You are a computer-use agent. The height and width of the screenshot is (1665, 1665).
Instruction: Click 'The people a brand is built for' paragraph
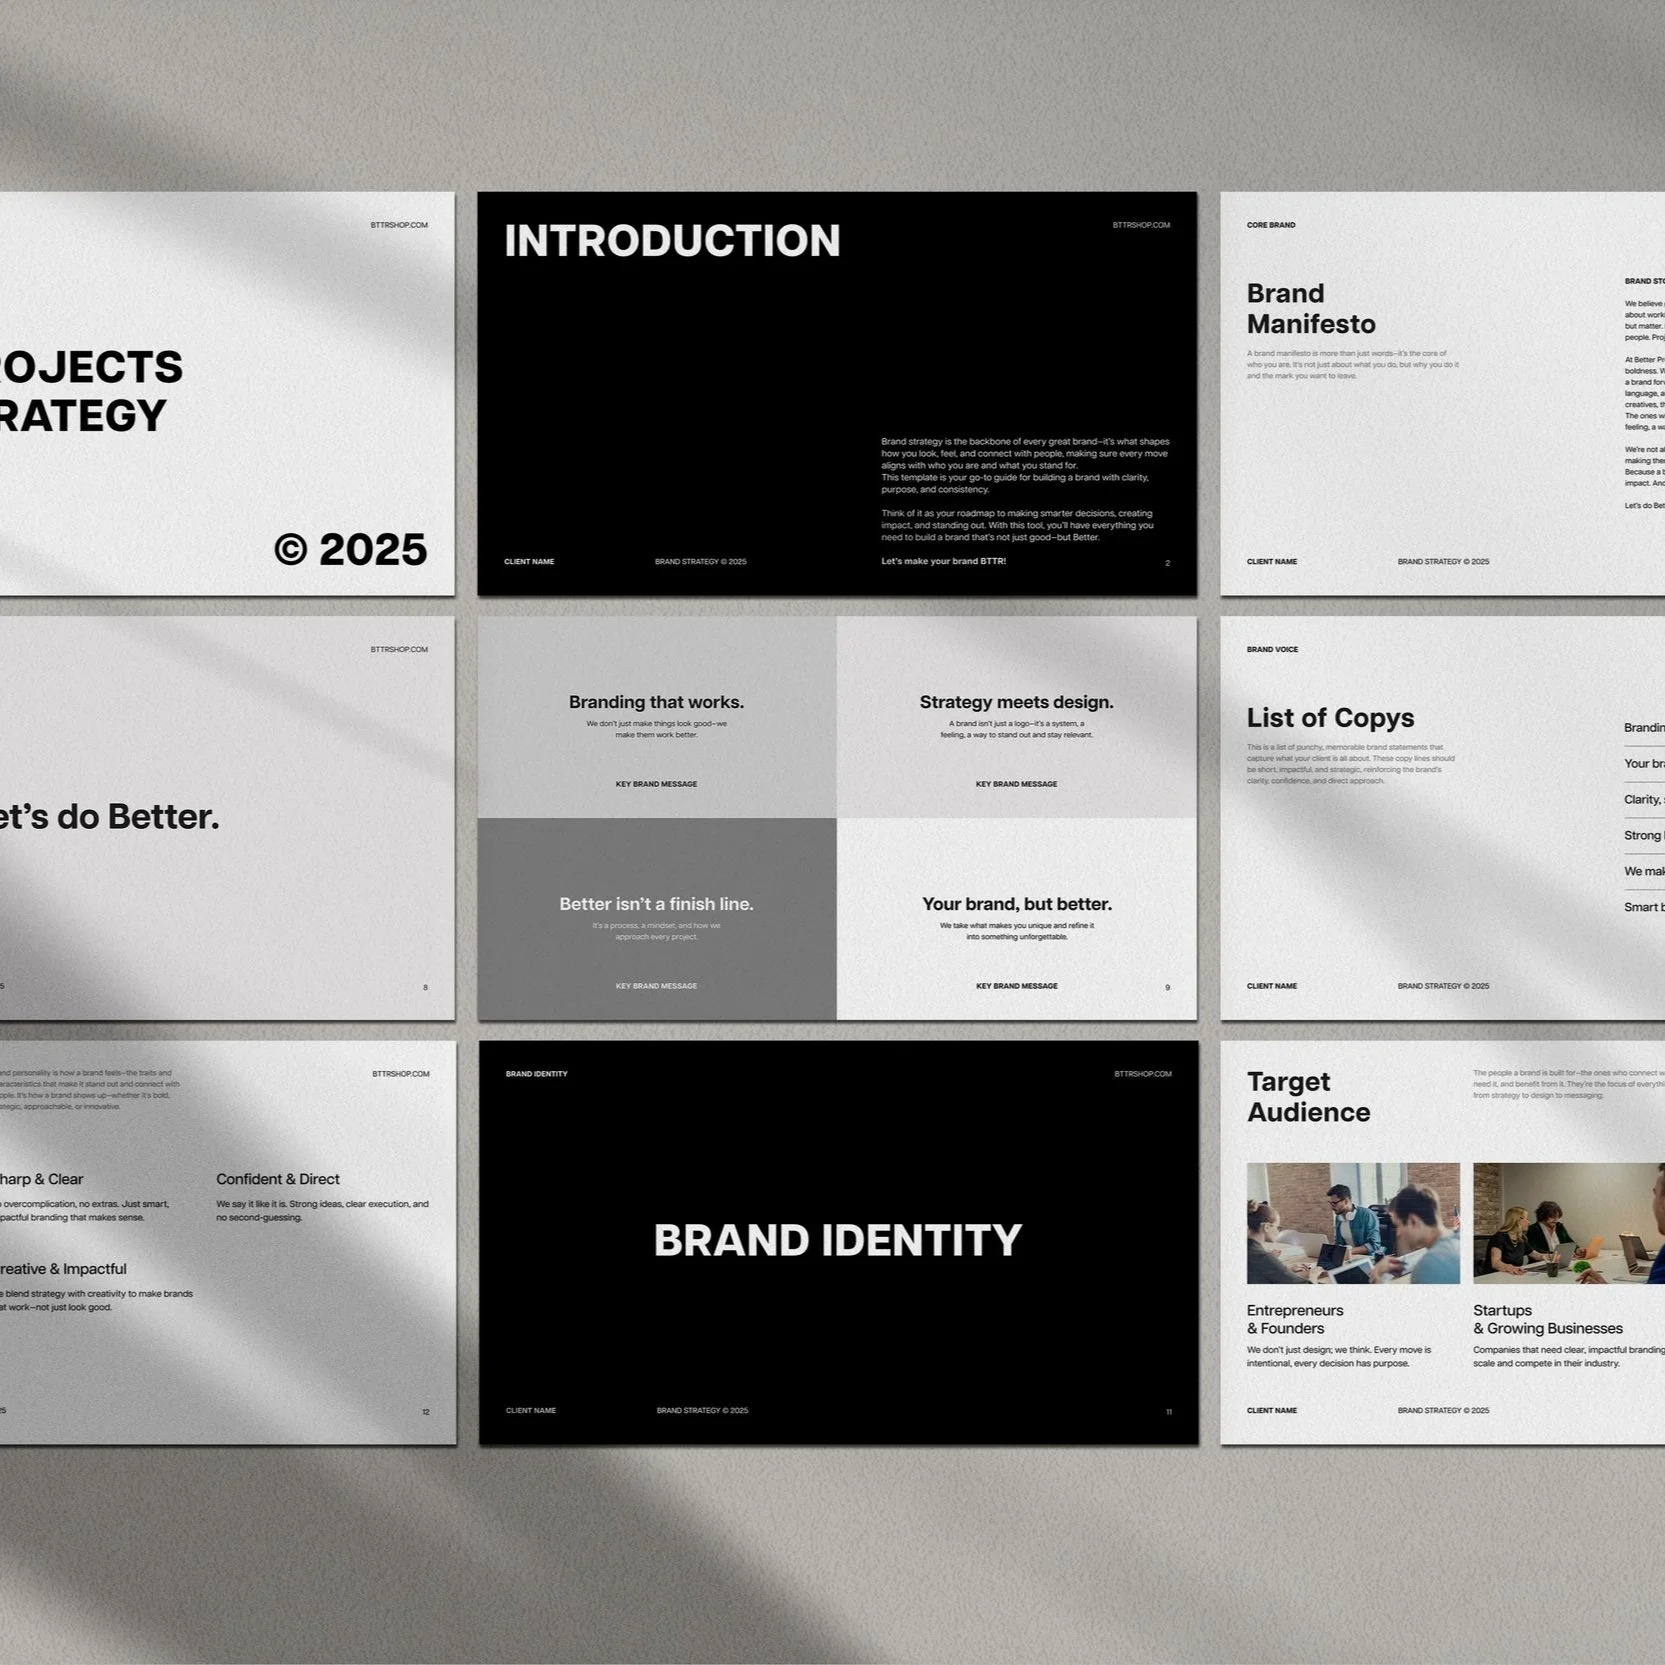(1569, 1084)
